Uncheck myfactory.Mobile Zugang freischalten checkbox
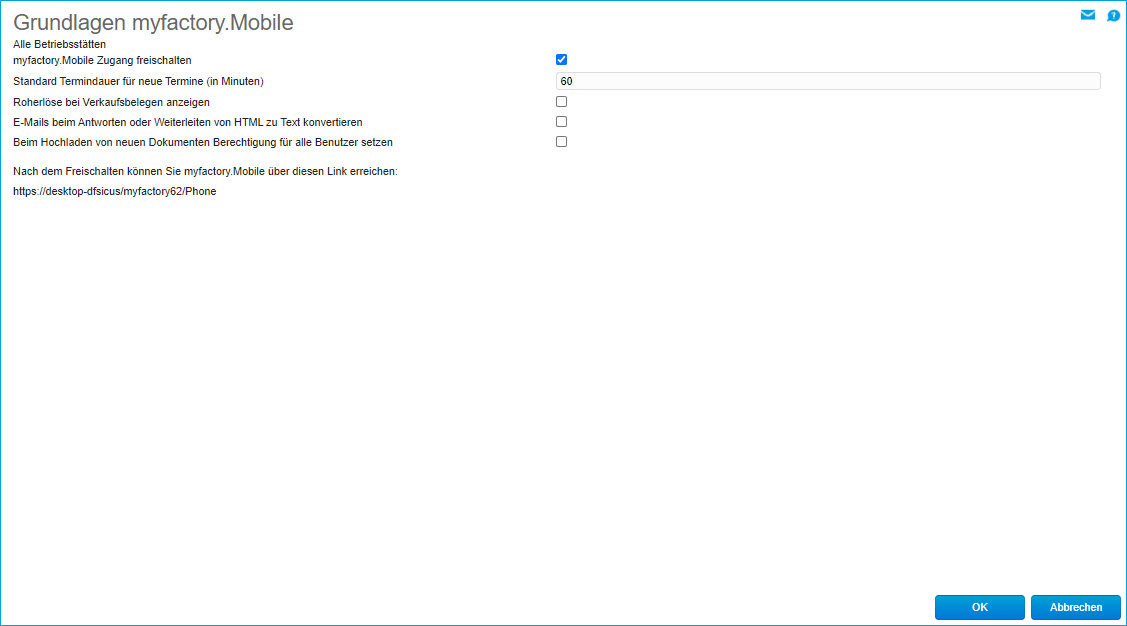 coord(561,60)
